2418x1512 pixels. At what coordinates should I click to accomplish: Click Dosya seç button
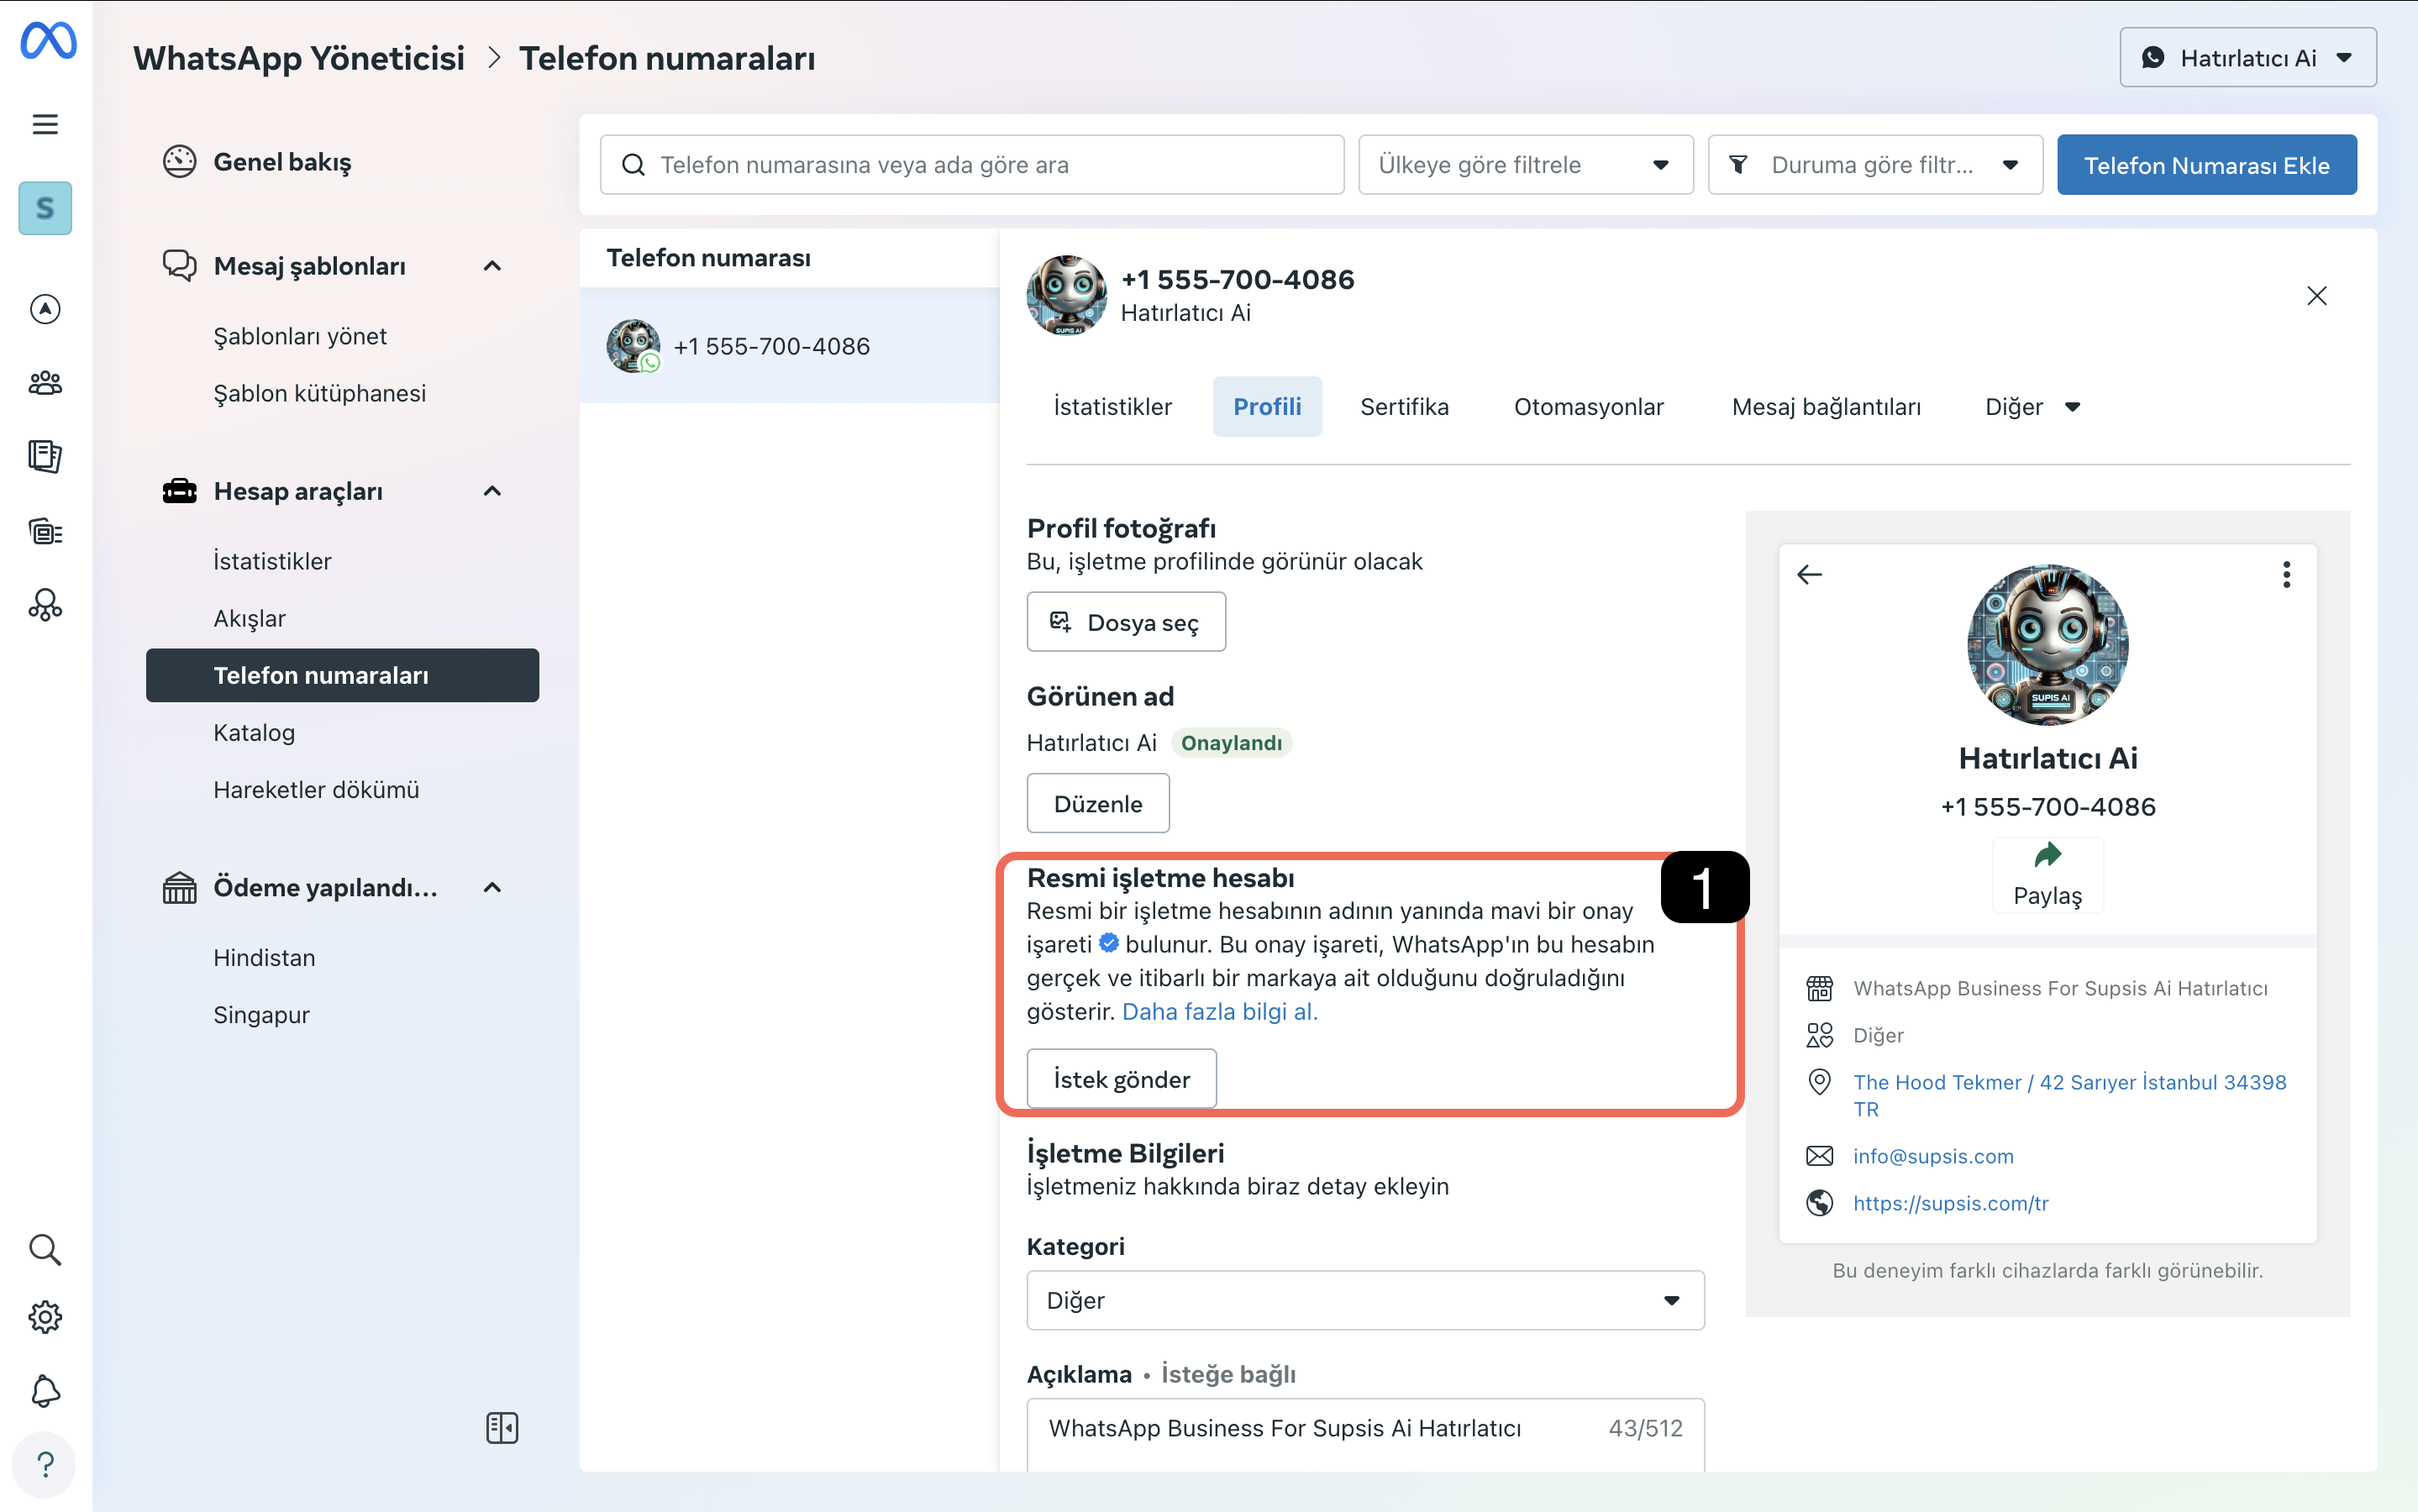click(x=1126, y=622)
